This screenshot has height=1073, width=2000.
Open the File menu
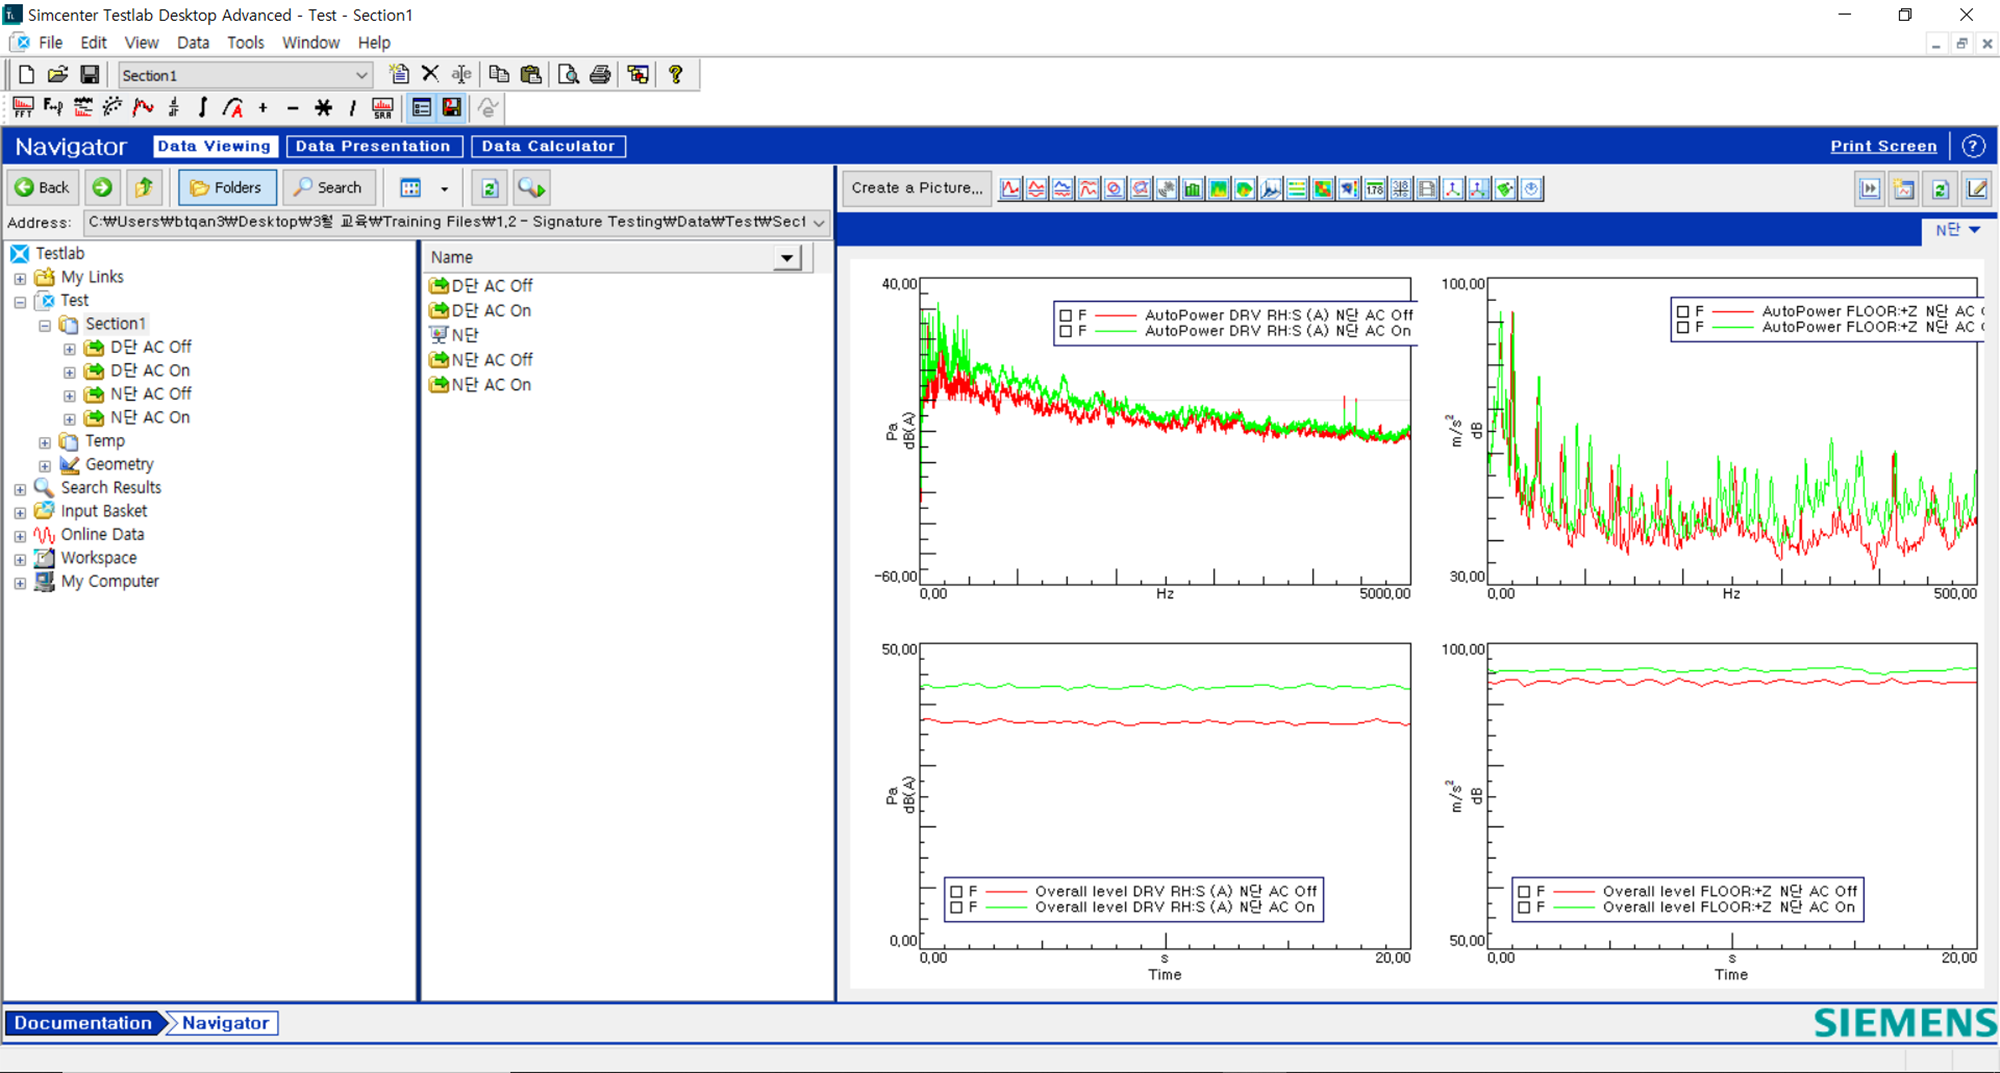(x=50, y=42)
